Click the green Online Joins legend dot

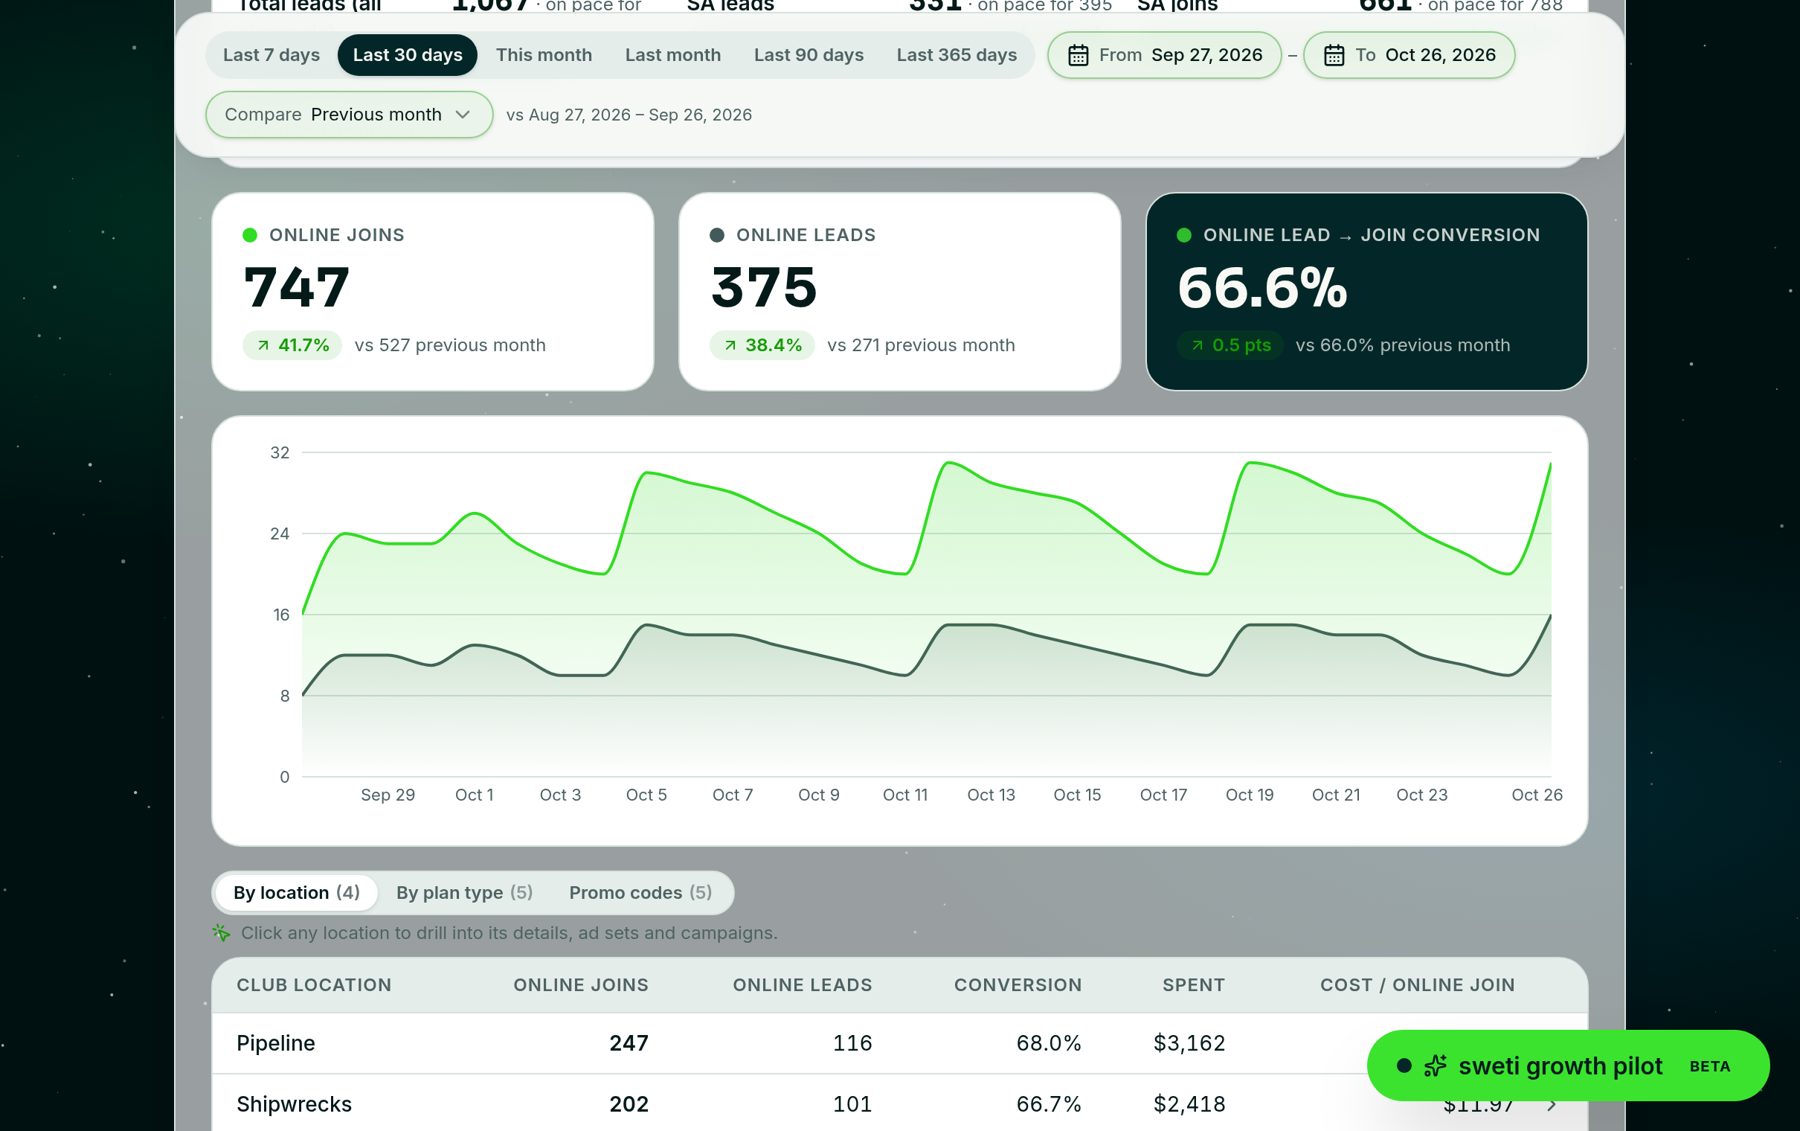tap(250, 235)
